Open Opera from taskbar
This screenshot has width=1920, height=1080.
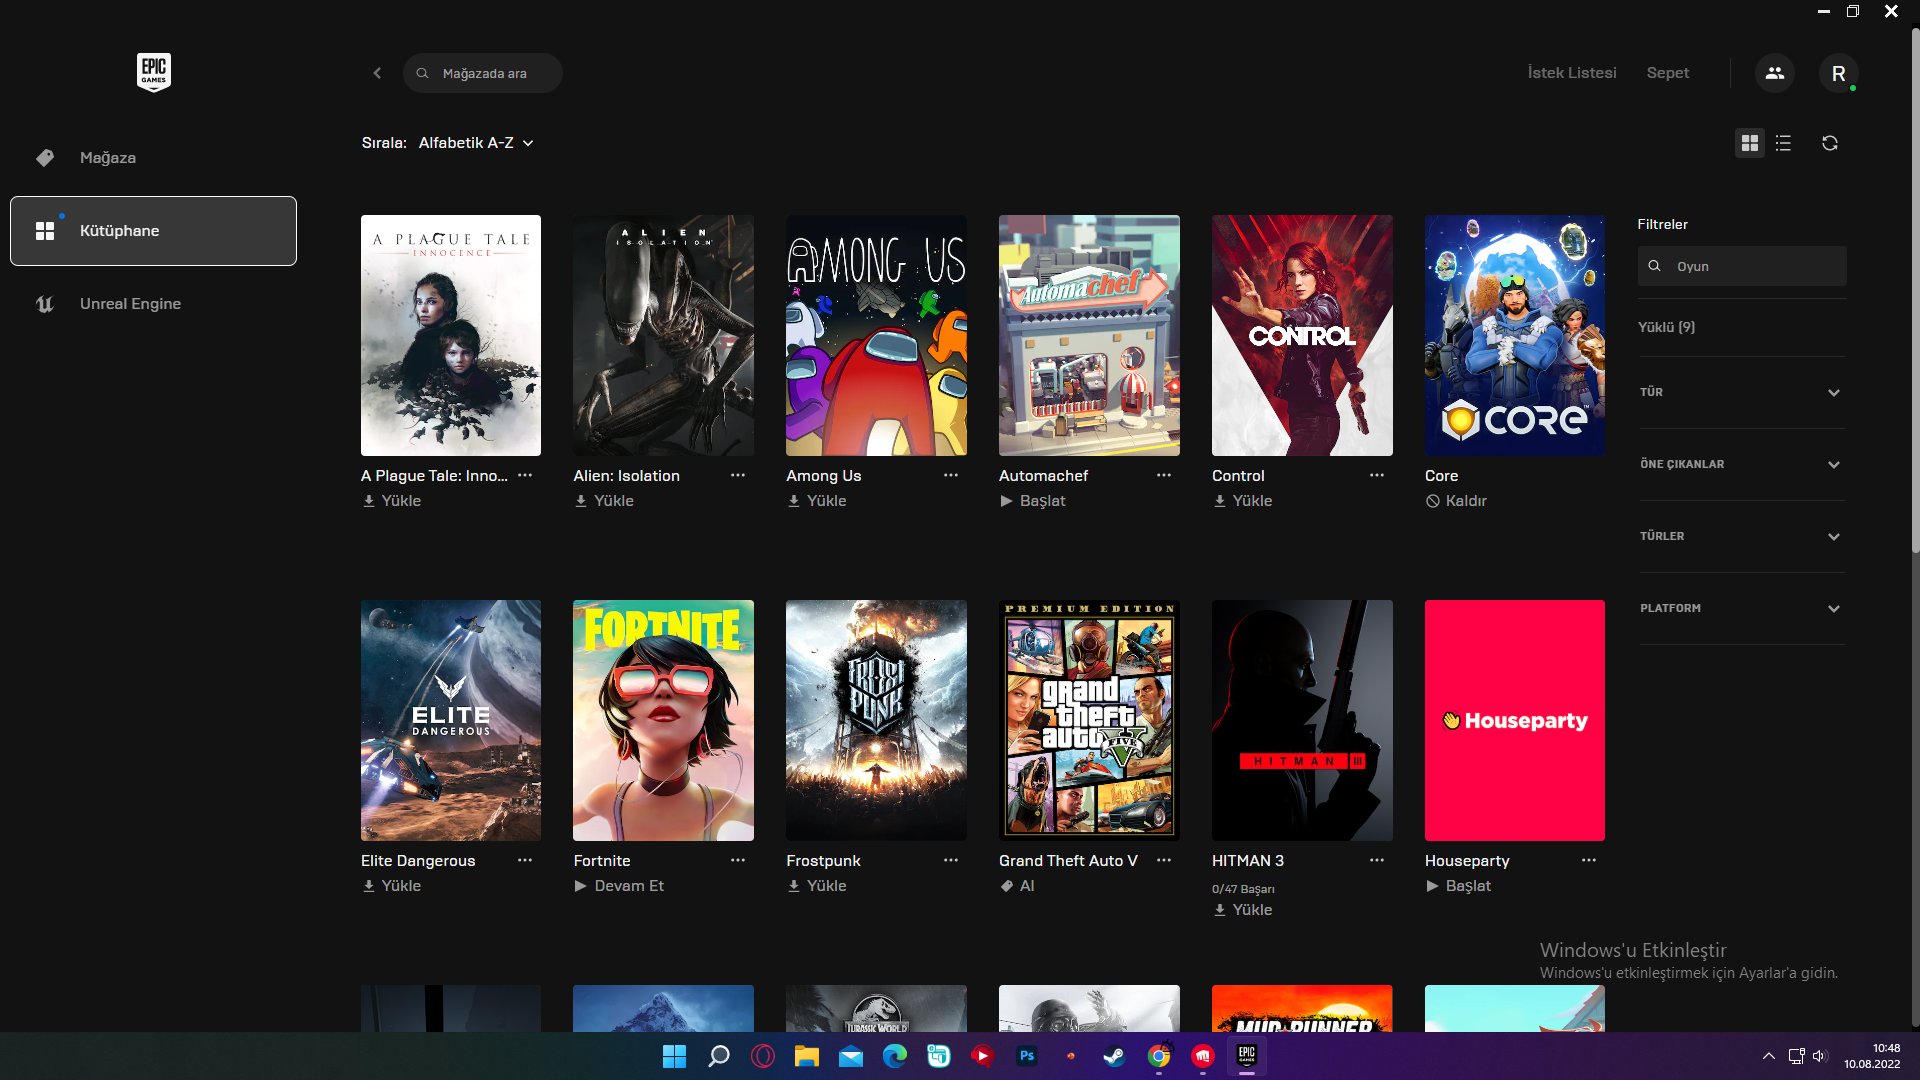click(763, 1056)
